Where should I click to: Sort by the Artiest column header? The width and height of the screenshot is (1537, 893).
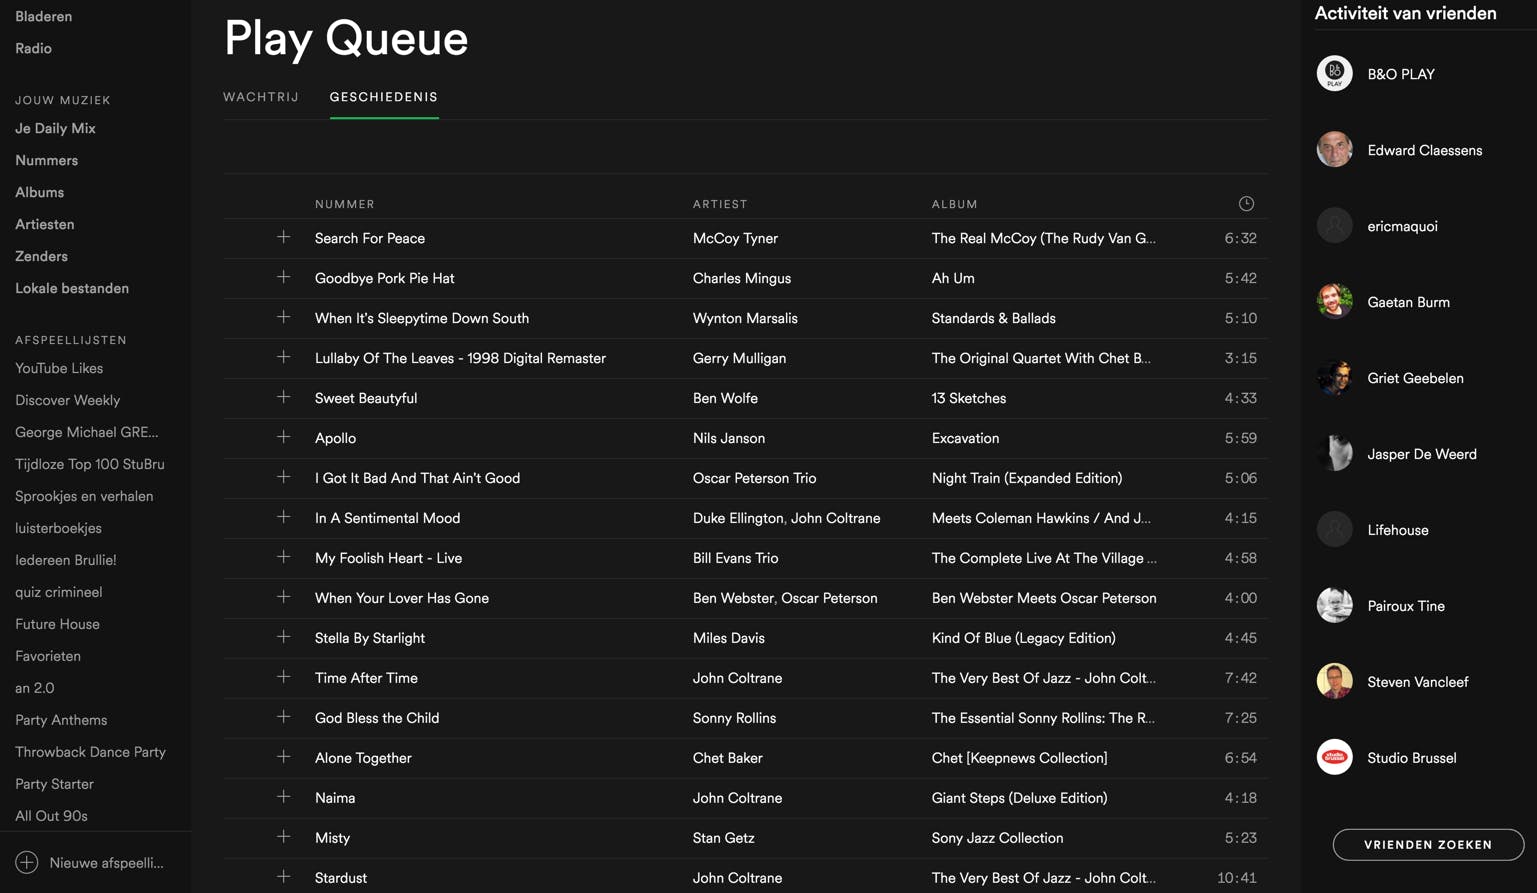(x=720, y=204)
